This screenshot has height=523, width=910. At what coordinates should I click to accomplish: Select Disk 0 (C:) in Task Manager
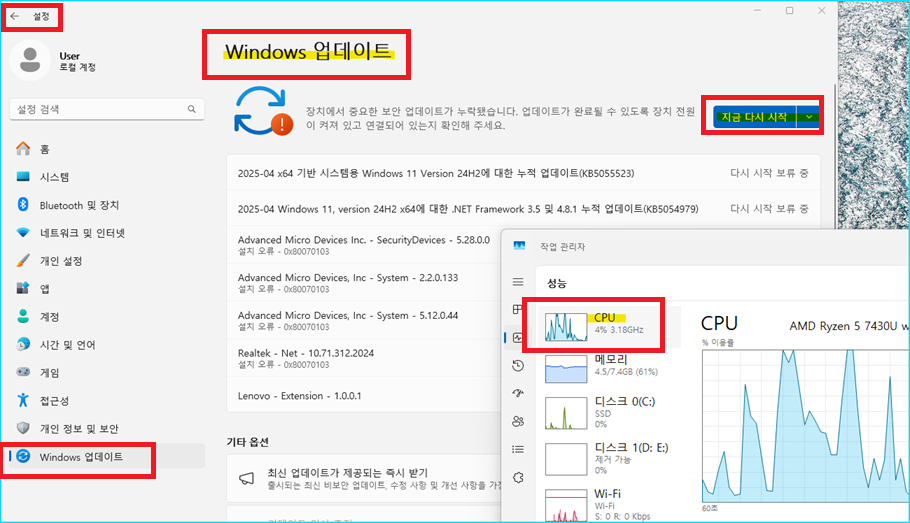click(609, 413)
